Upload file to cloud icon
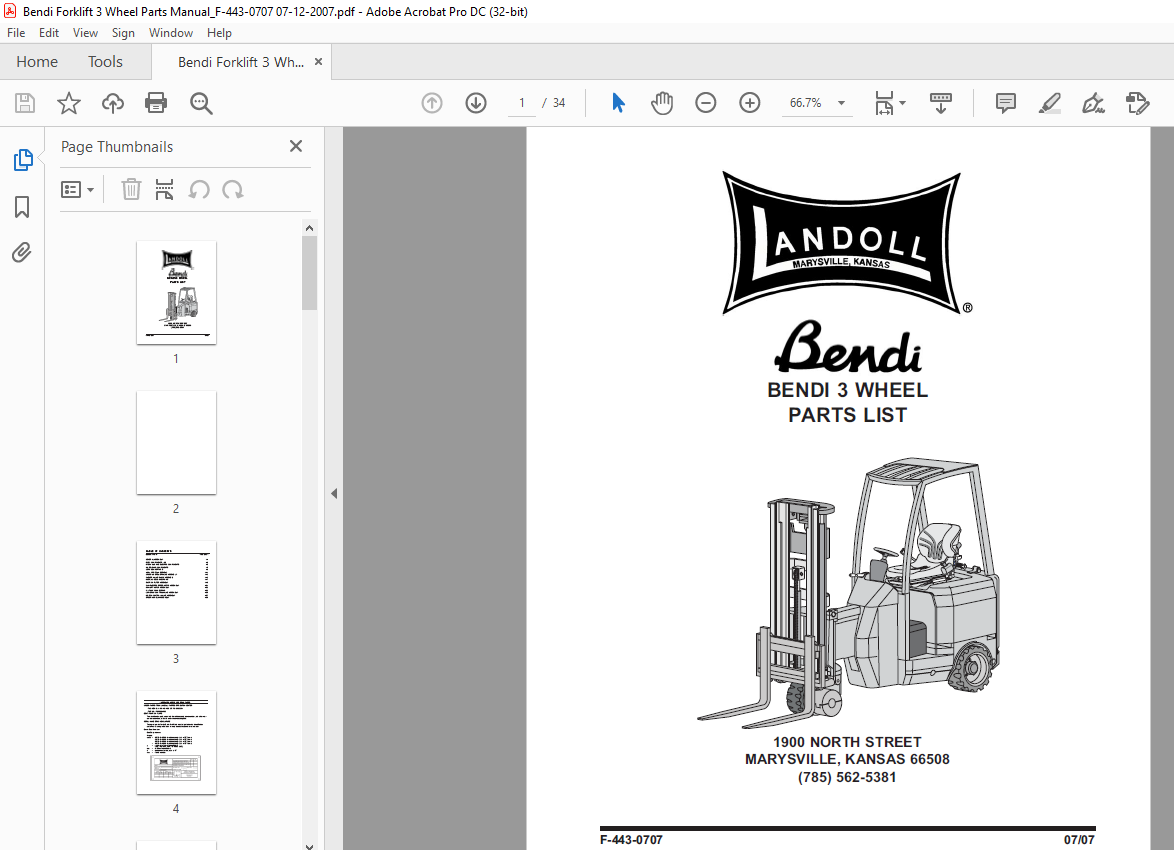 [113, 103]
